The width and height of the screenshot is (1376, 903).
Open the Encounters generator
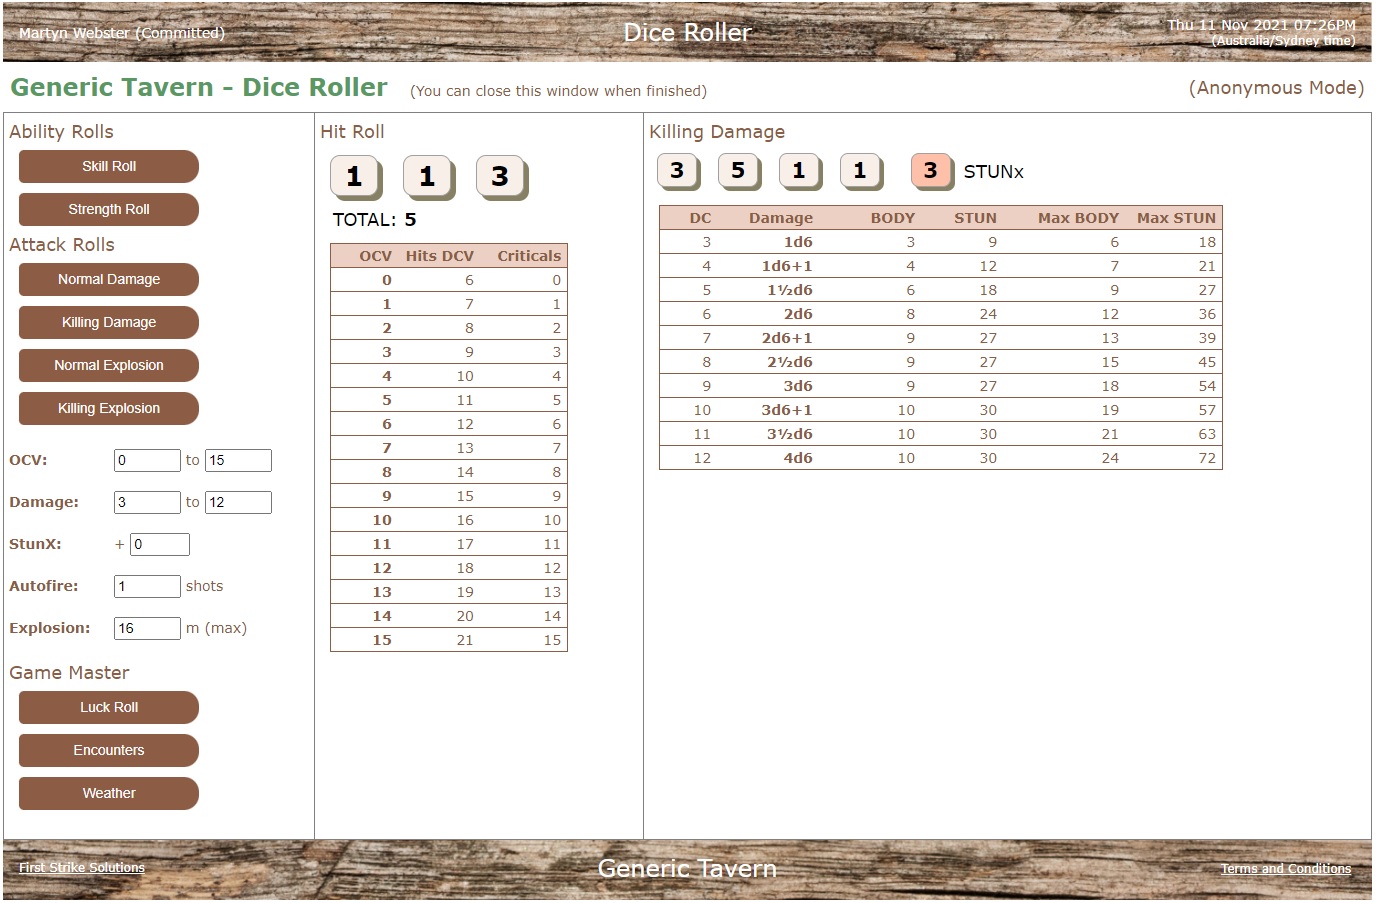[x=109, y=751]
